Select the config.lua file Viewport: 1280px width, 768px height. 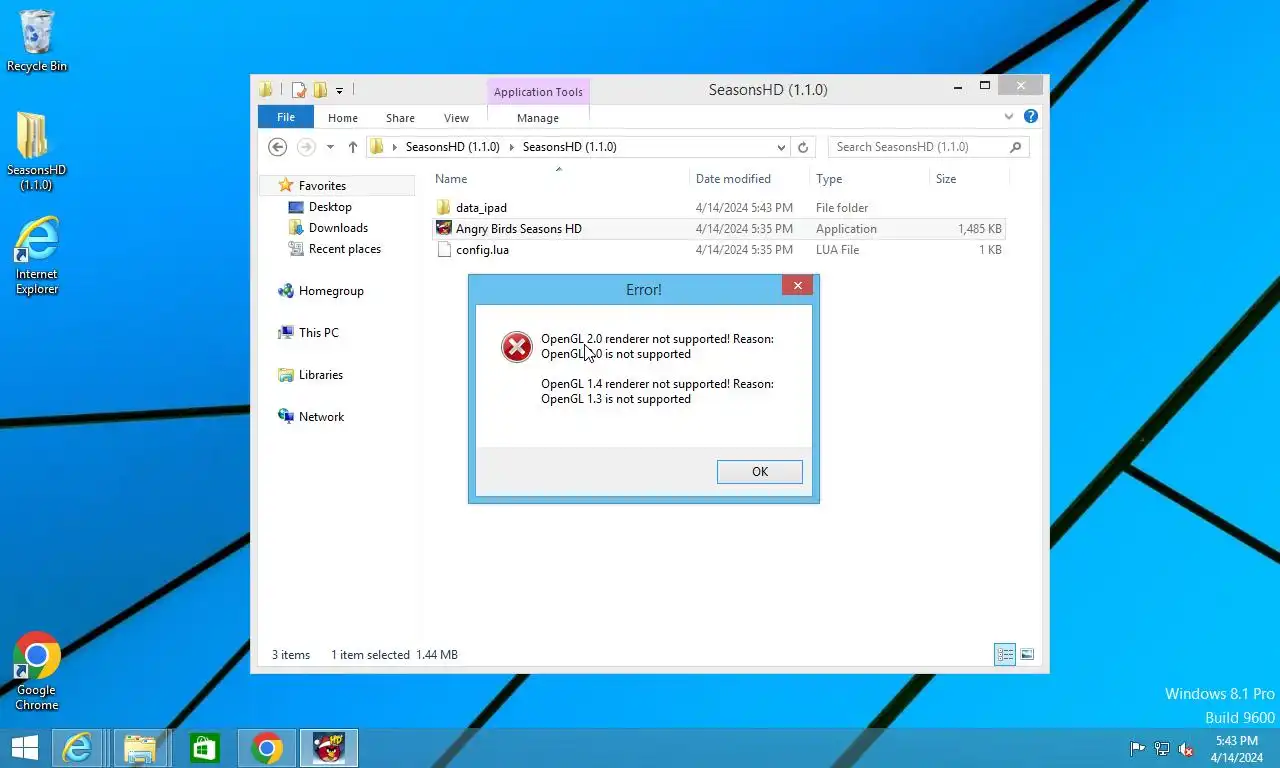[x=718, y=250]
